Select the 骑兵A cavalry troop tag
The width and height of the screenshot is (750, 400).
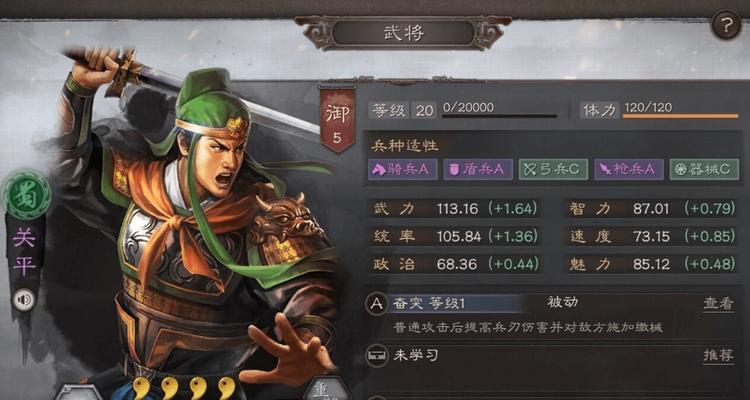402,169
